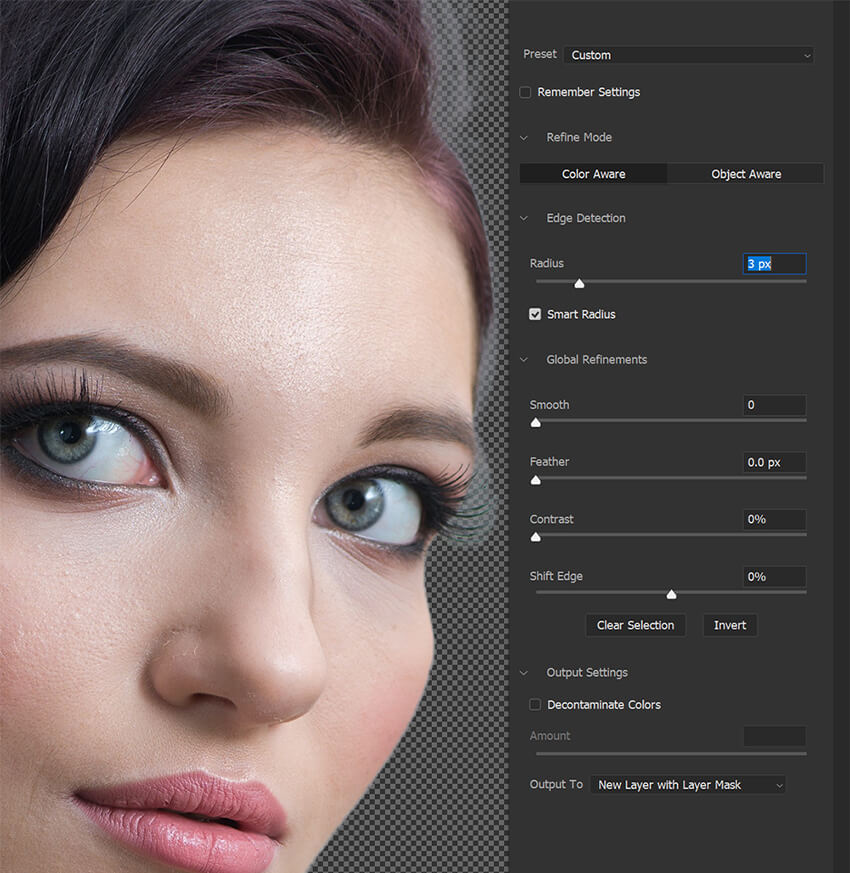Screen dimensions: 850x873
Task: Open the Output To dropdown
Action: point(687,785)
